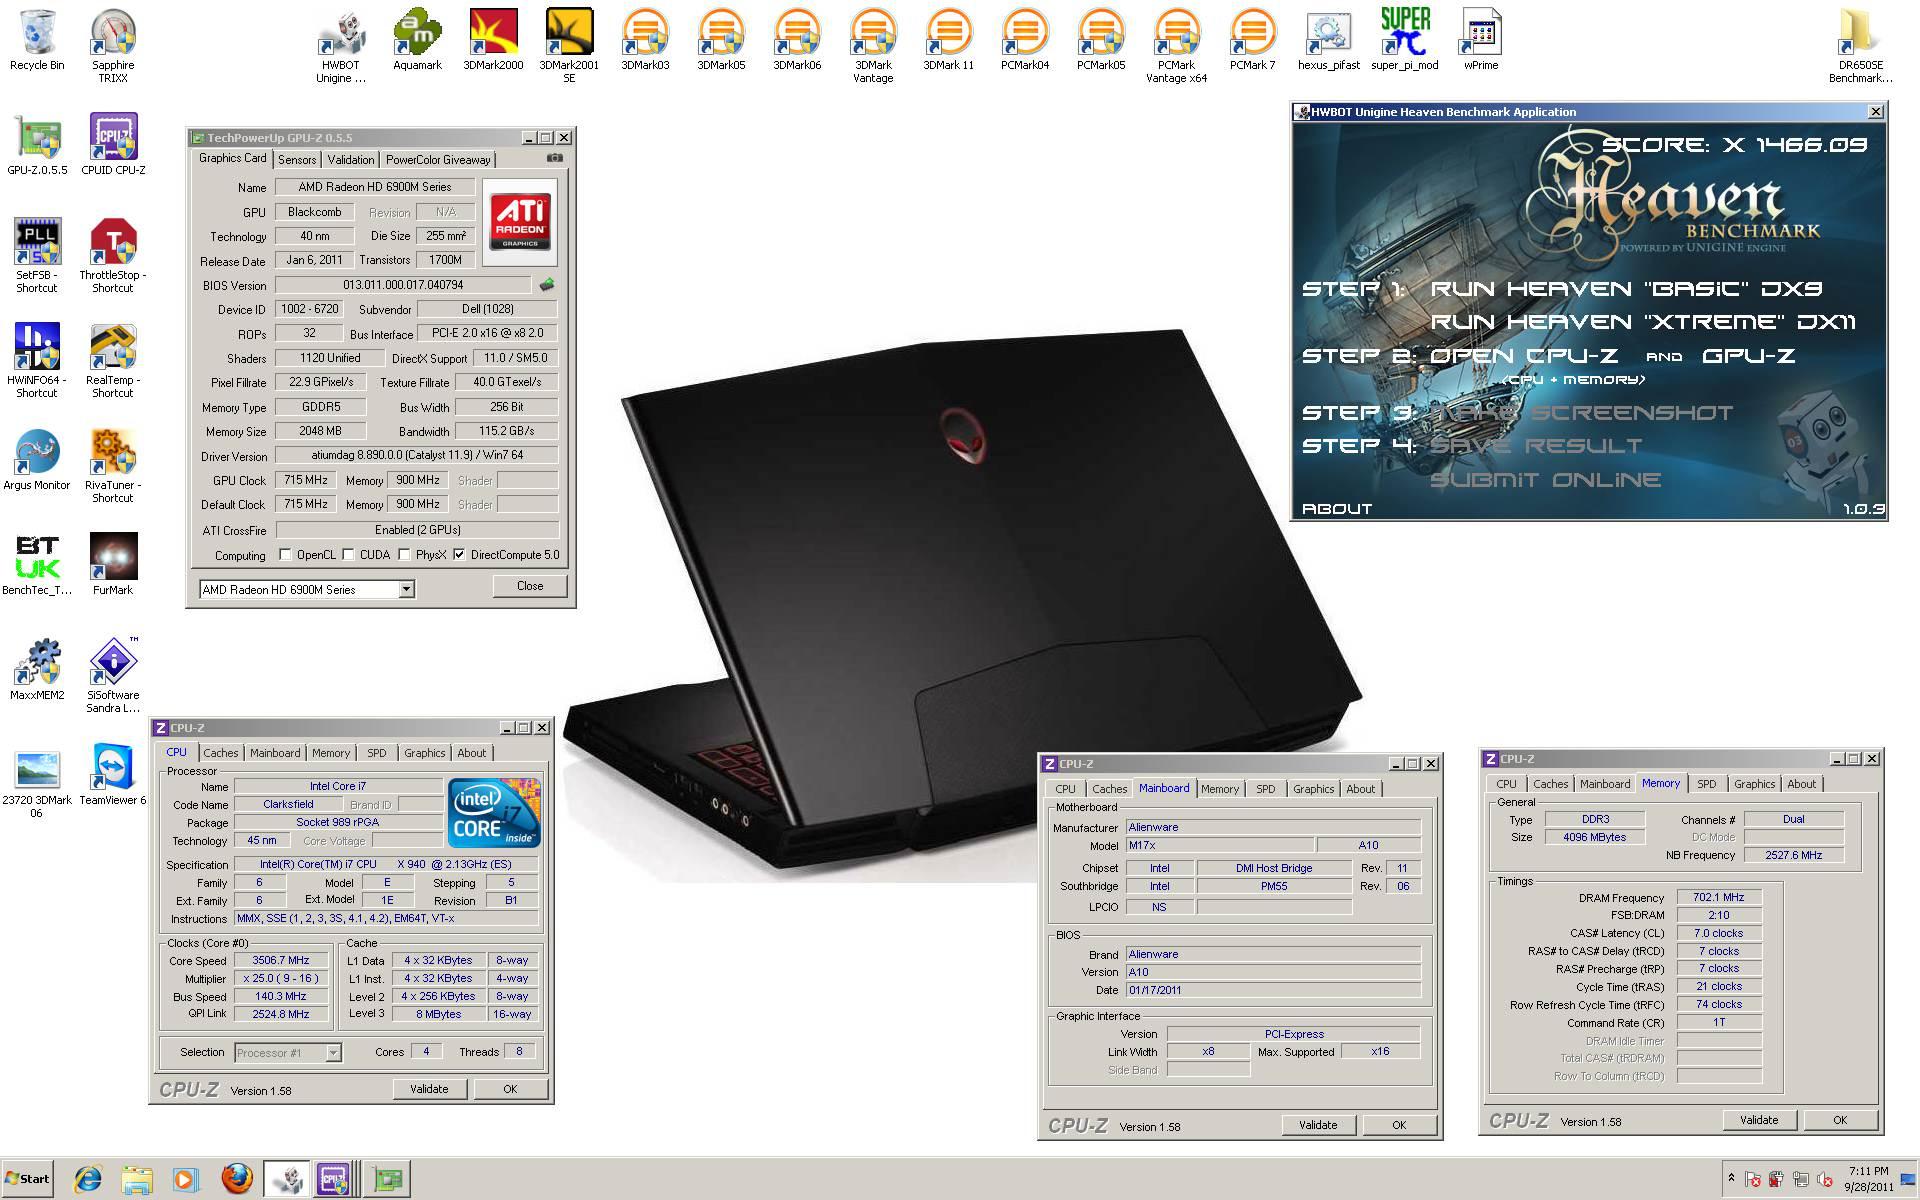
Task: Open TeamViewer 6 shortcut
Action: [113, 775]
